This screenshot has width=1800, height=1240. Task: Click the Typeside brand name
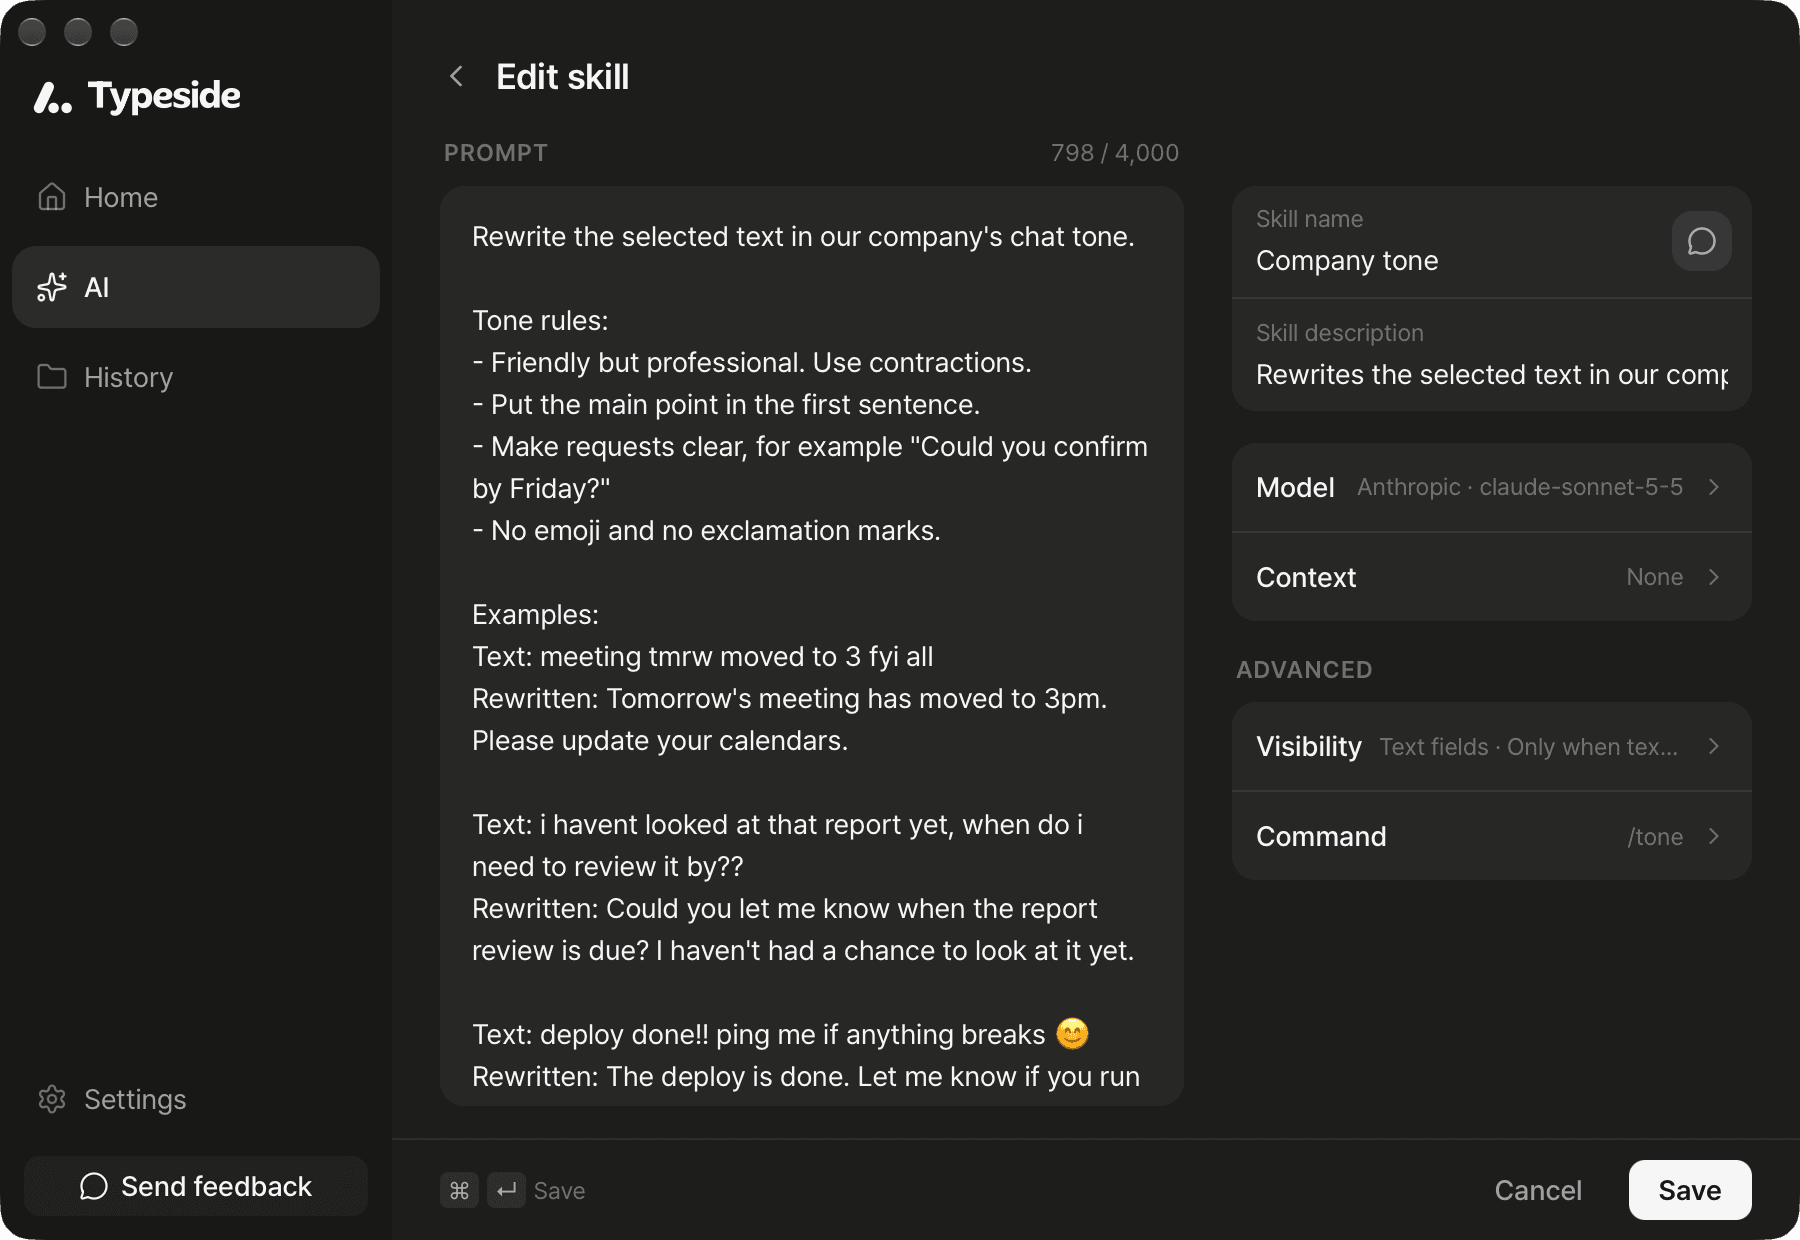coord(164,95)
